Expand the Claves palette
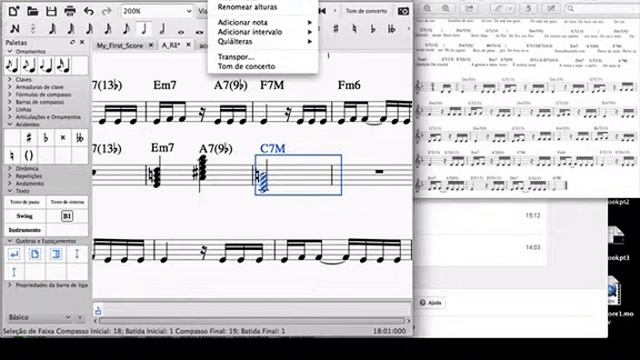Screen dimensions: 640x360 point(10,80)
